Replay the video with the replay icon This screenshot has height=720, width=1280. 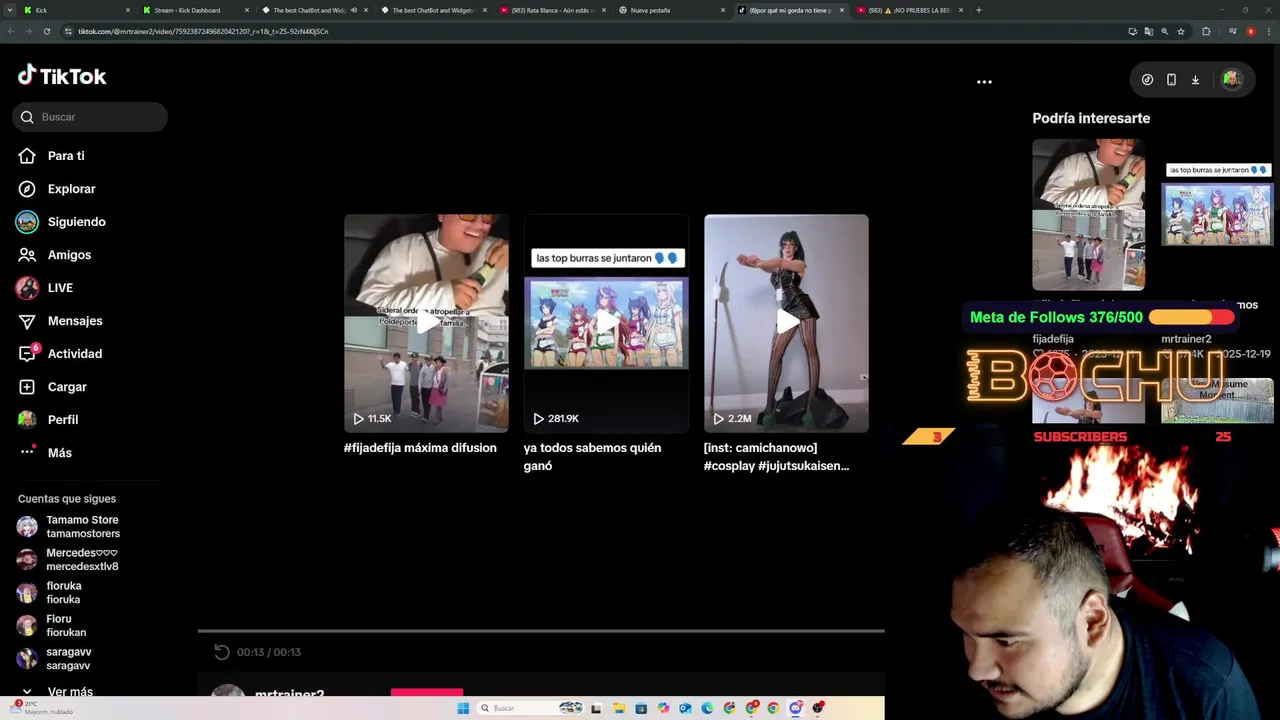tap(222, 652)
